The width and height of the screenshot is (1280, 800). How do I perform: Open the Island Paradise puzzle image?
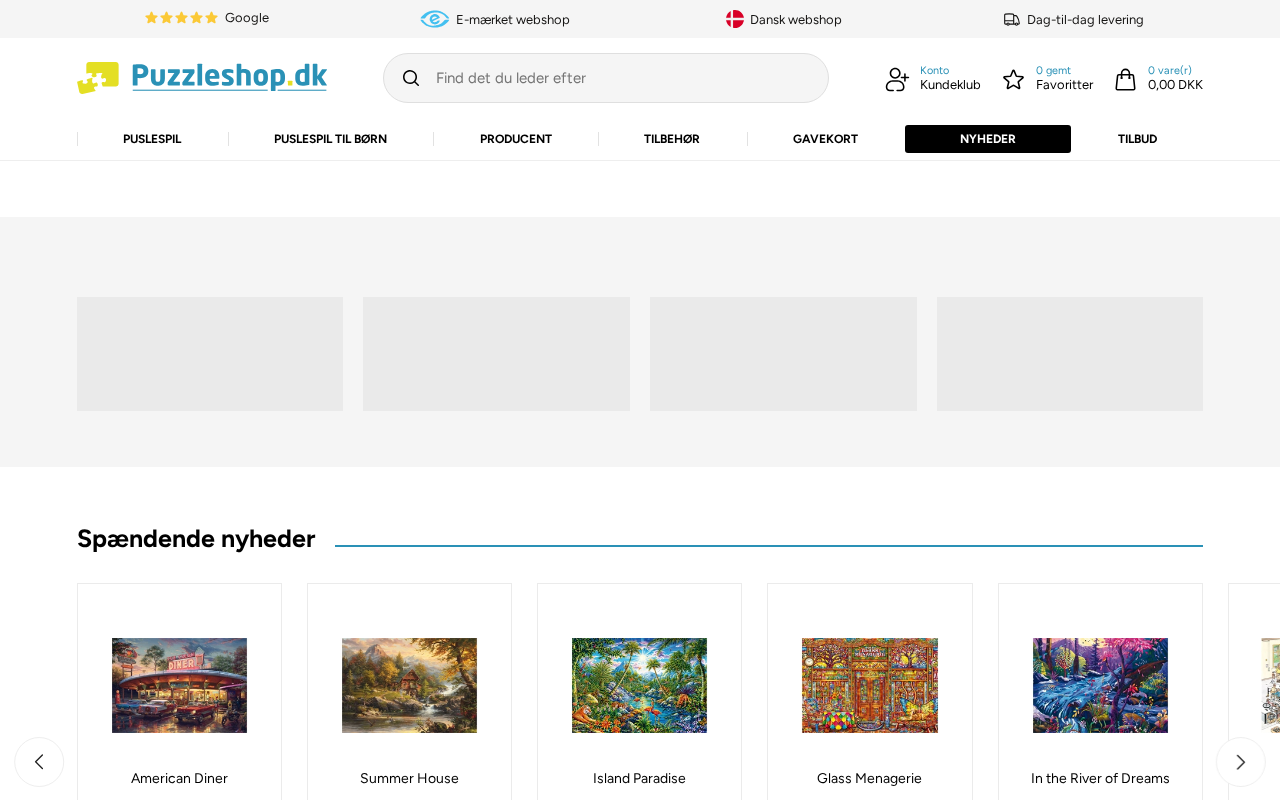[x=639, y=686]
